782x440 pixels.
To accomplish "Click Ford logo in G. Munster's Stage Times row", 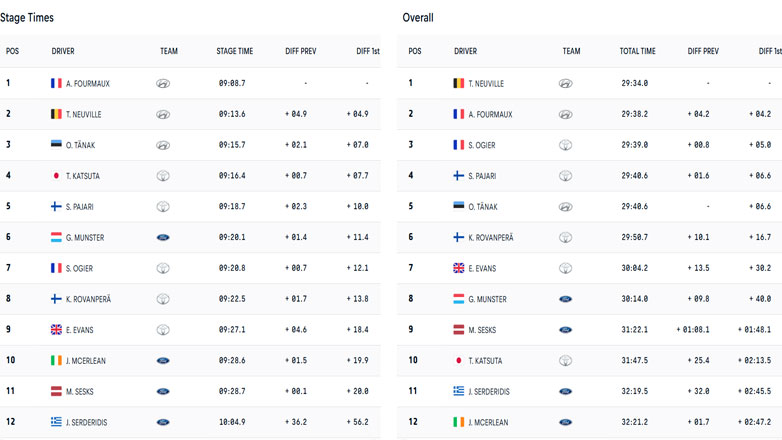I will [163, 238].
